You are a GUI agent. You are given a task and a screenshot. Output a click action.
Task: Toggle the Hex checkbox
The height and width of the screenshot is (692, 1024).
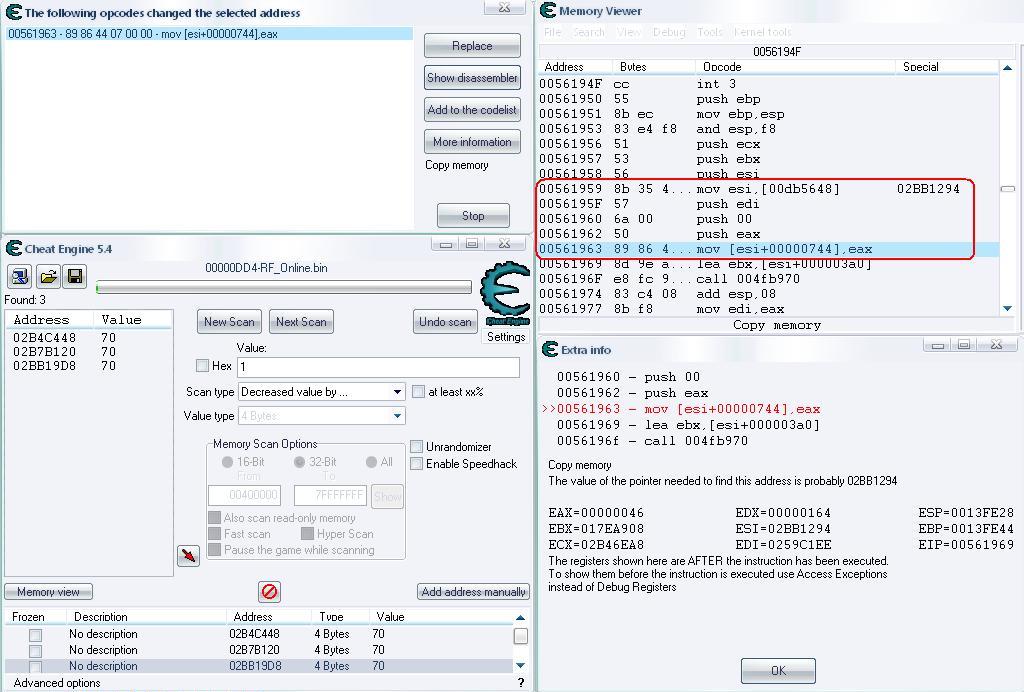click(x=202, y=366)
